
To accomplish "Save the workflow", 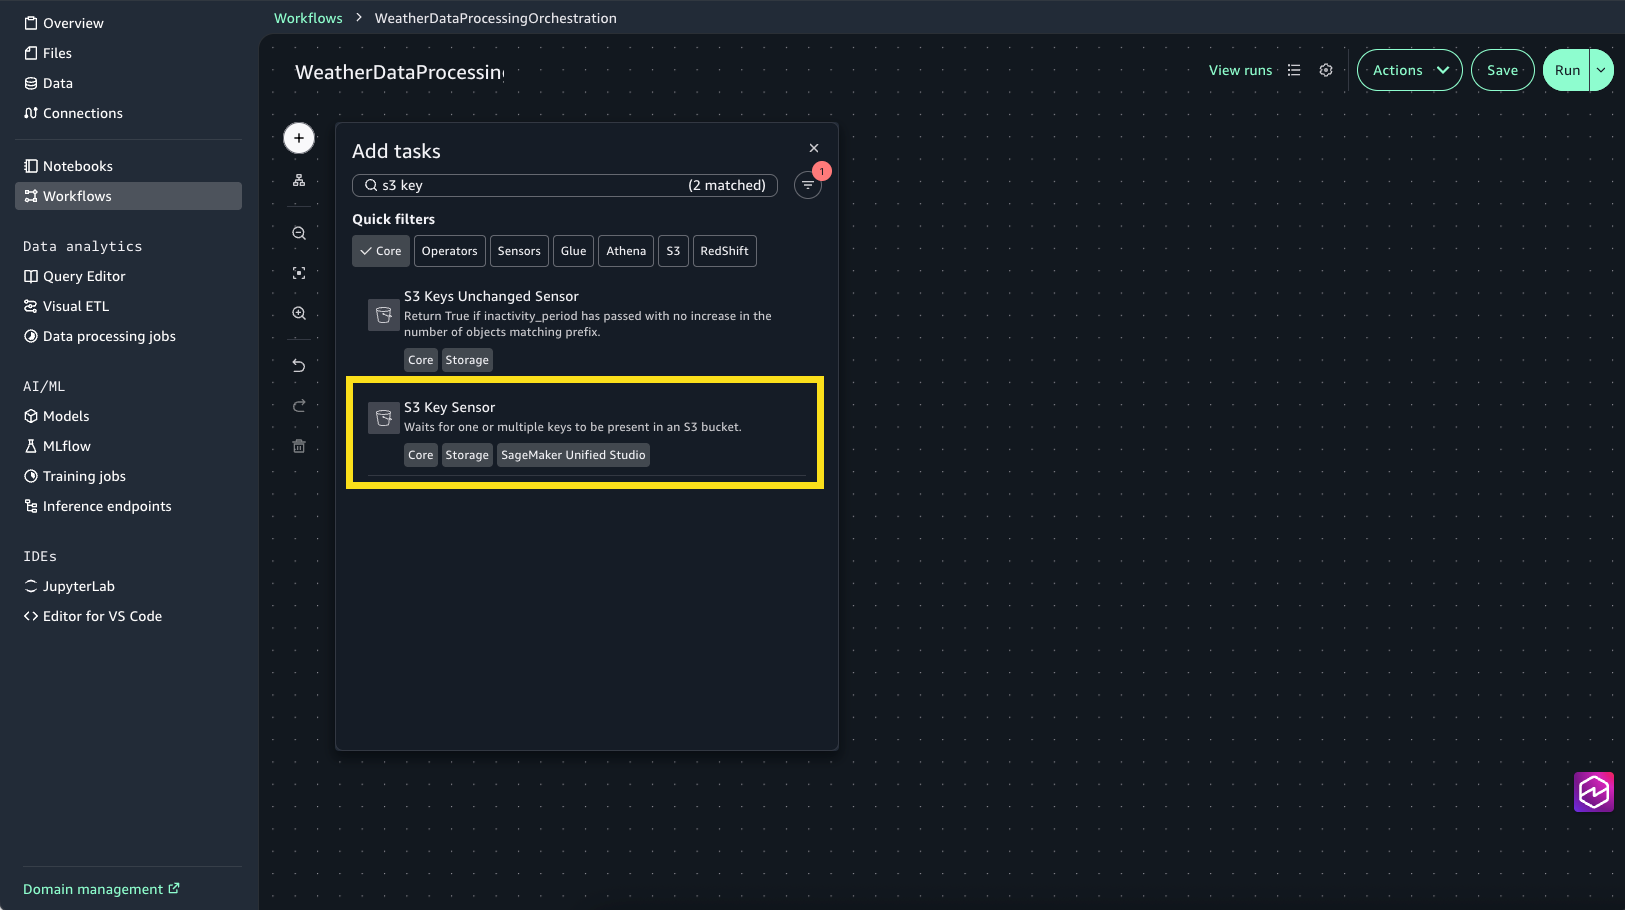I will coord(1502,70).
